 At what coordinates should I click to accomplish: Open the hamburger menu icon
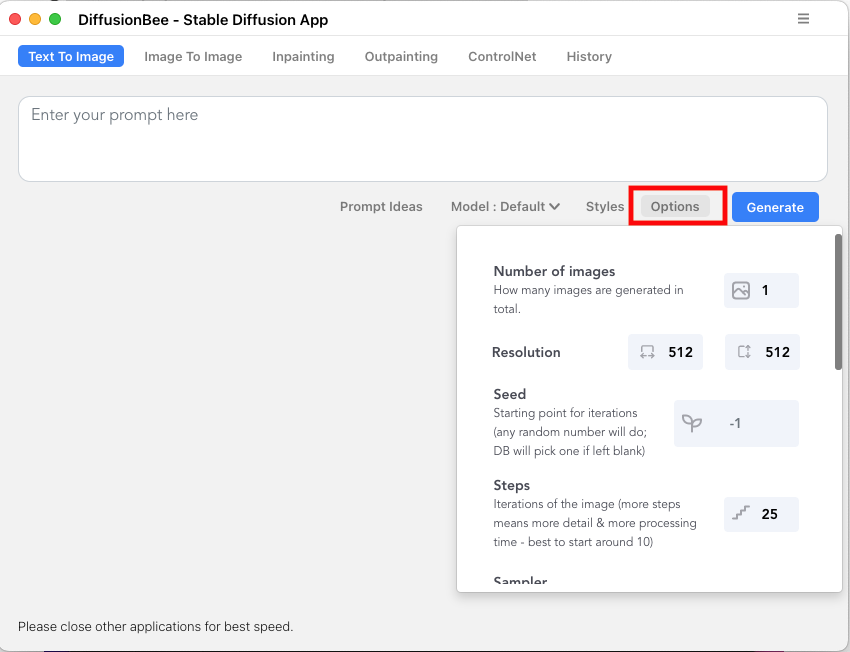click(x=803, y=19)
